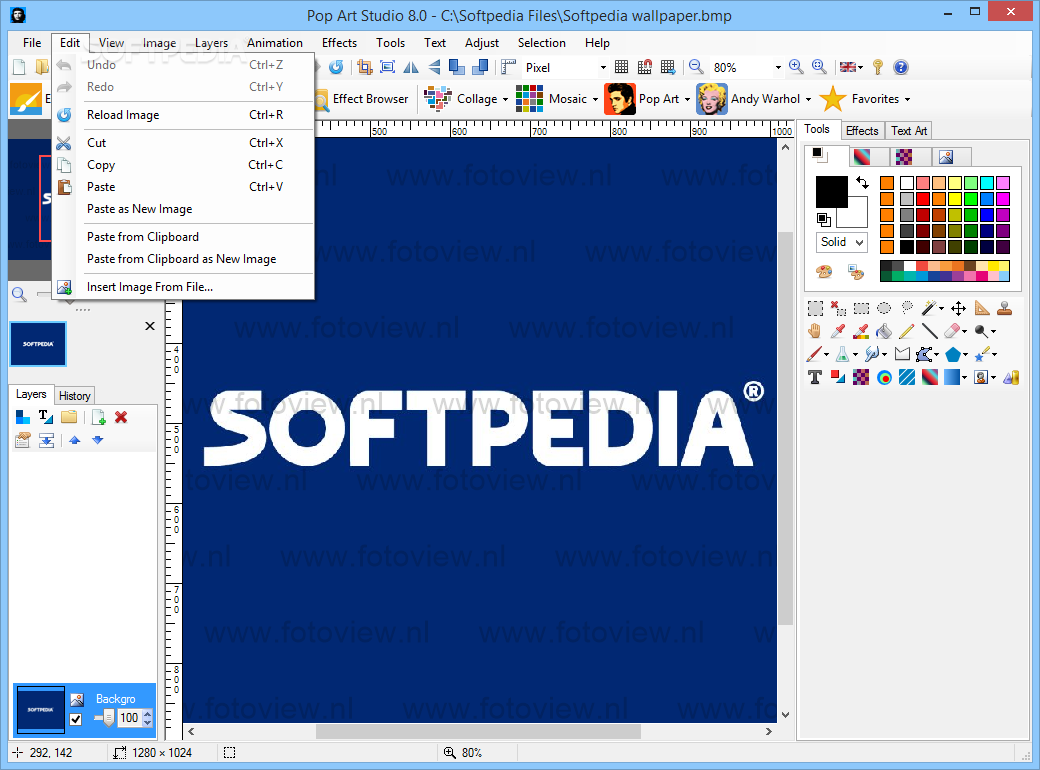Select Paste from Clipboard menu entry
Viewport: 1040px width, 770px height.
pyautogui.click(x=182, y=237)
